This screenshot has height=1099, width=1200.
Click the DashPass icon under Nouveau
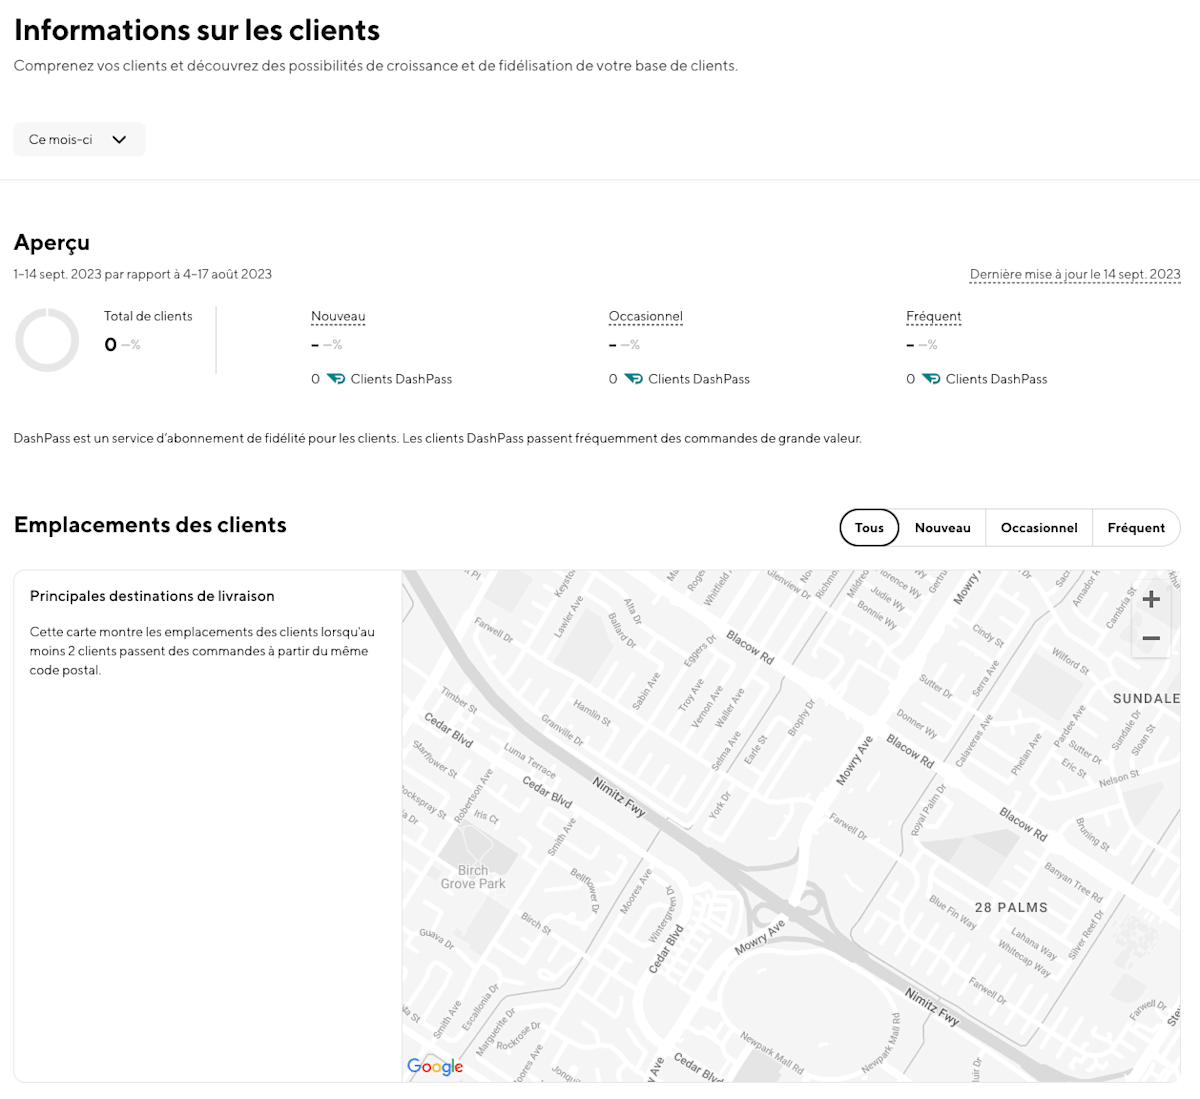point(336,379)
